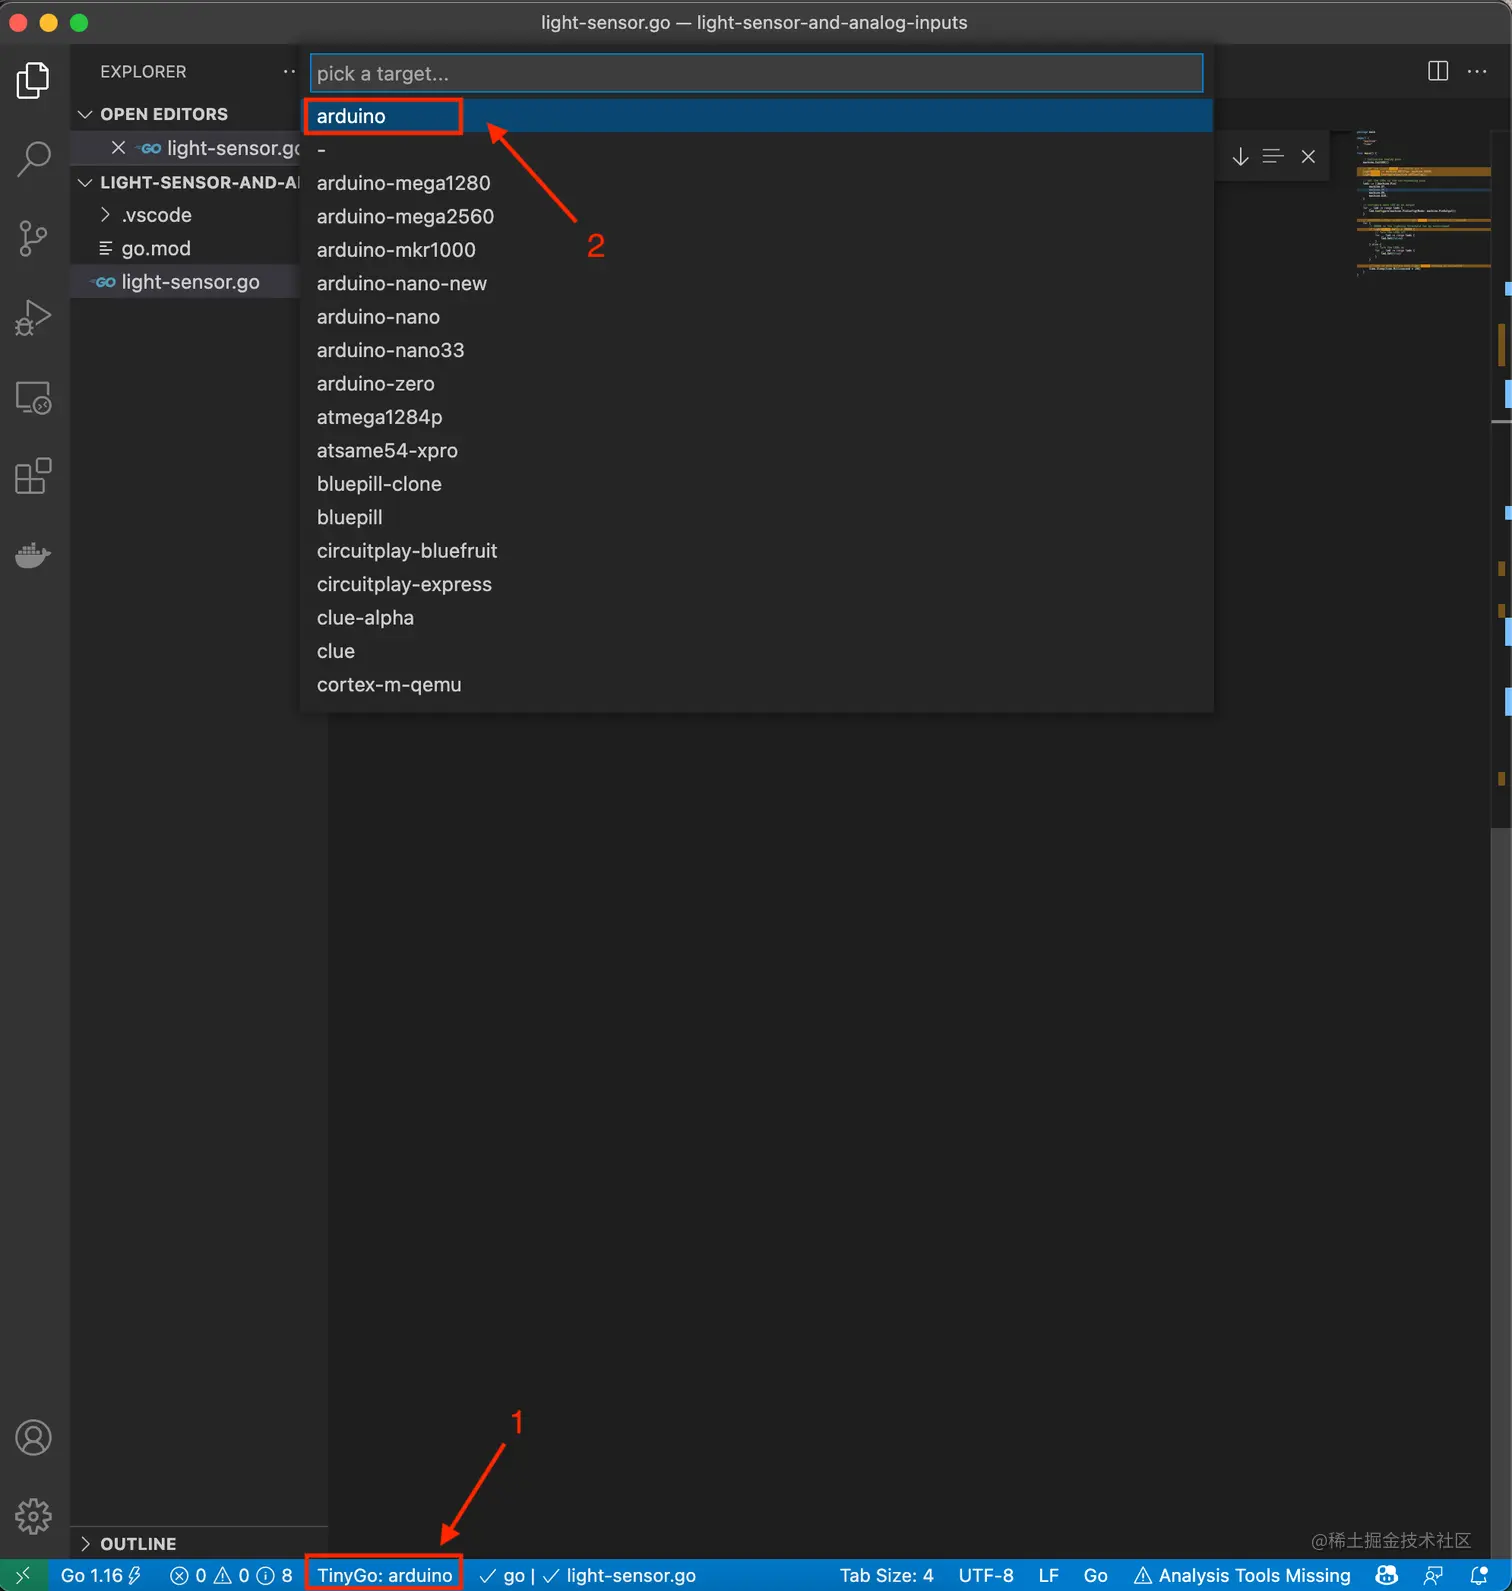The height and width of the screenshot is (1591, 1512).
Task: Close the light-sensor.go open editor entry
Action: tap(118, 148)
